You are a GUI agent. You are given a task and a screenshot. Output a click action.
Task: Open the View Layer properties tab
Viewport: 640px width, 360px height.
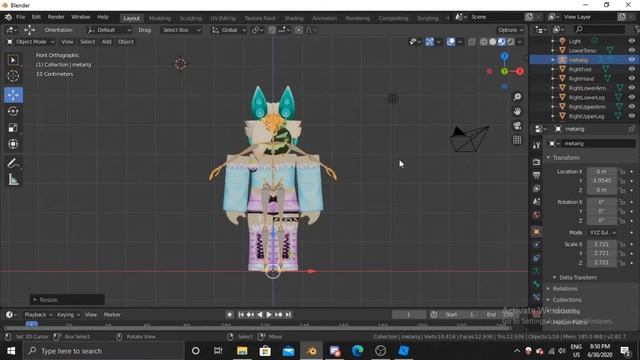[x=536, y=188]
